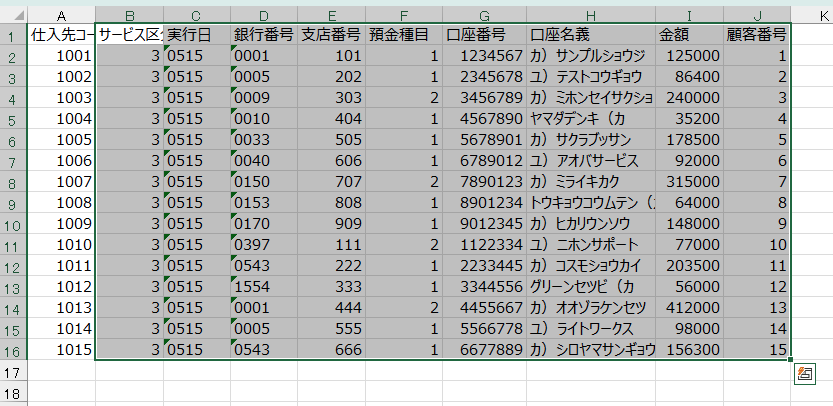Click the 金額 header cell
This screenshot has height=406, width=833.
coord(689,35)
